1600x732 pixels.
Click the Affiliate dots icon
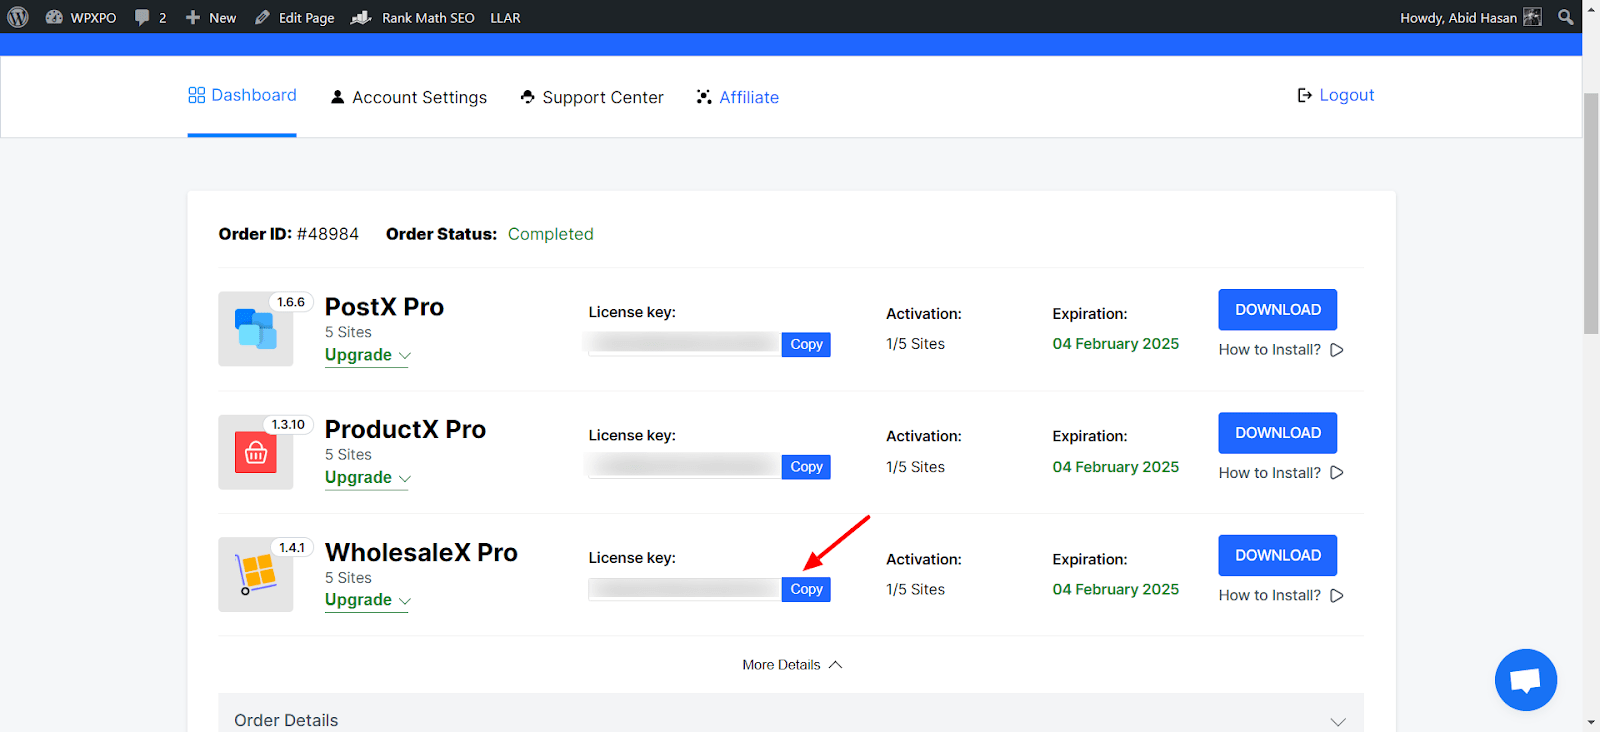pyautogui.click(x=704, y=97)
